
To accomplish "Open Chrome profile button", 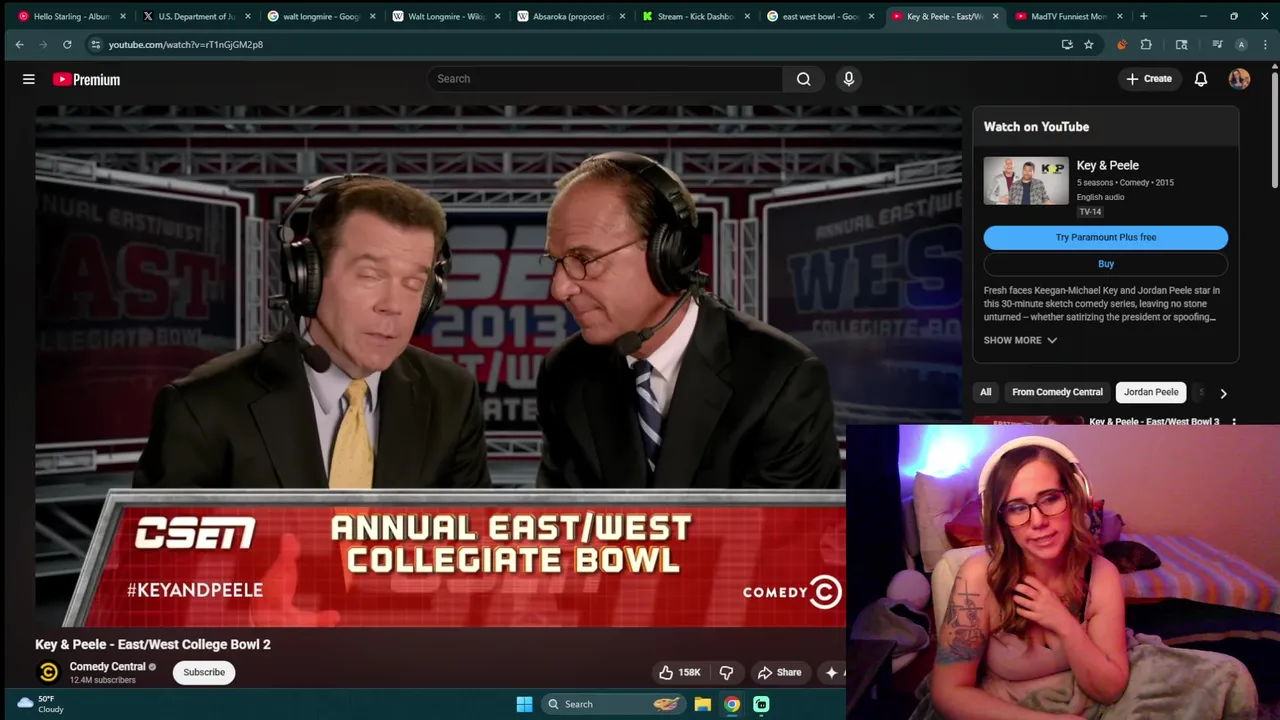I will coord(1241,44).
